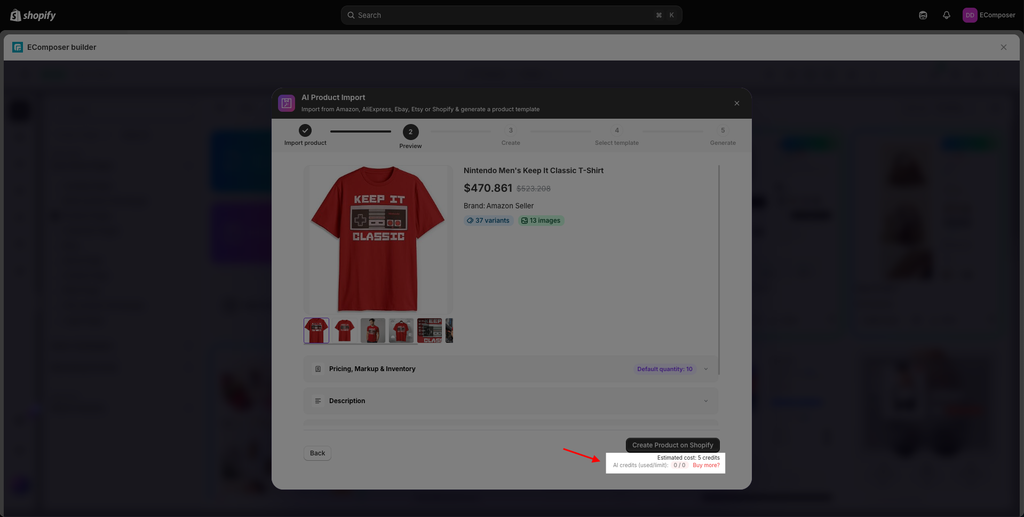
Task: Click Create Product on Shopify
Action: point(673,445)
